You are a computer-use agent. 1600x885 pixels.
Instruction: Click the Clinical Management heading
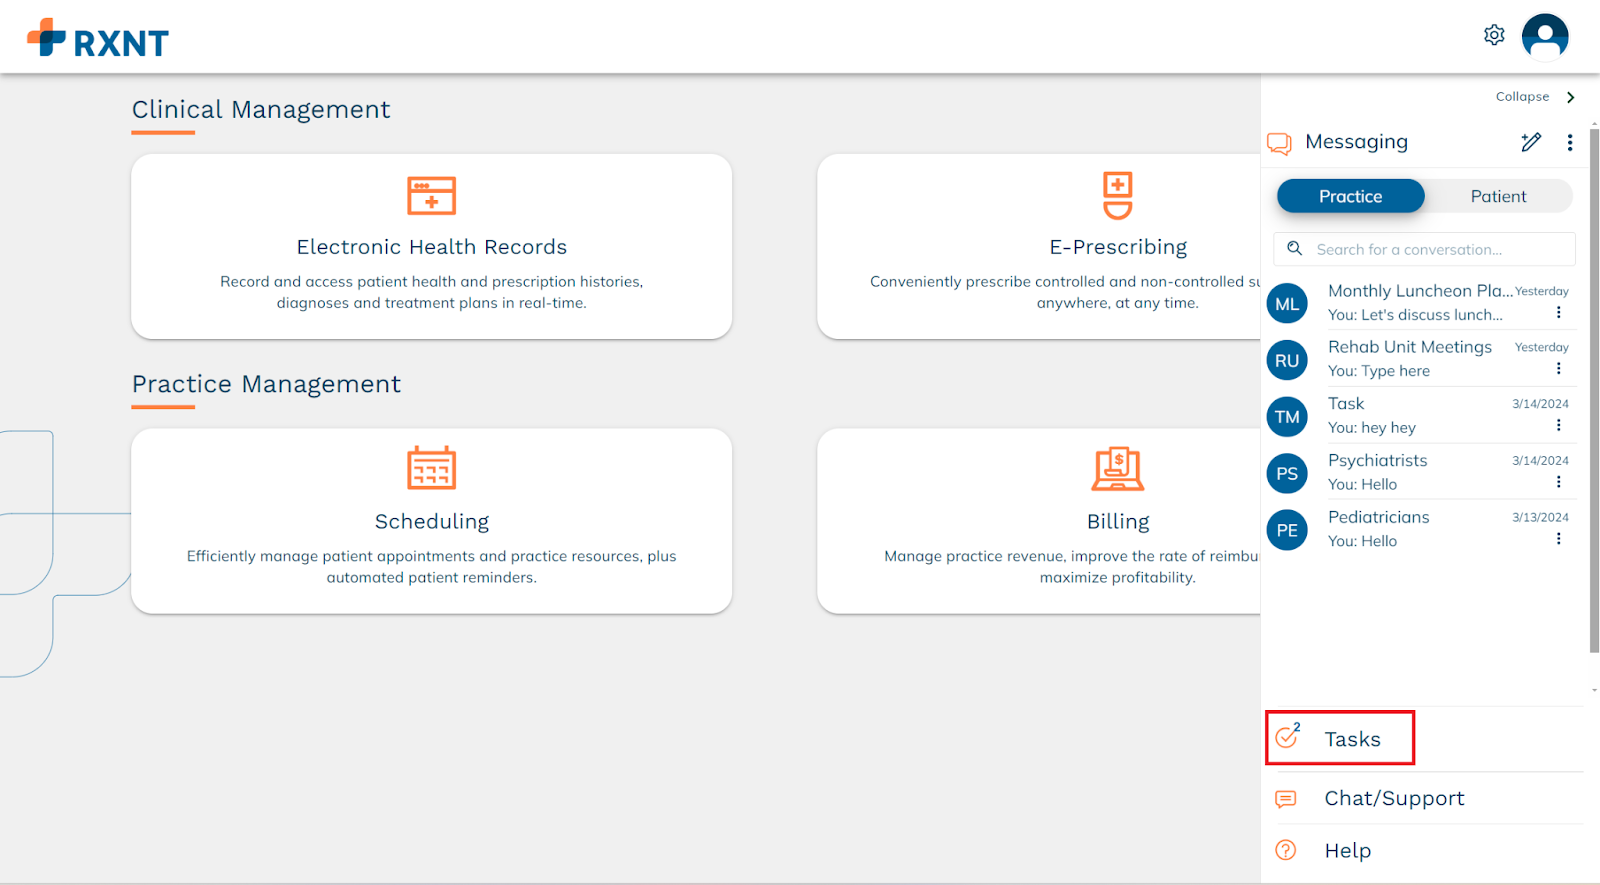click(x=261, y=109)
